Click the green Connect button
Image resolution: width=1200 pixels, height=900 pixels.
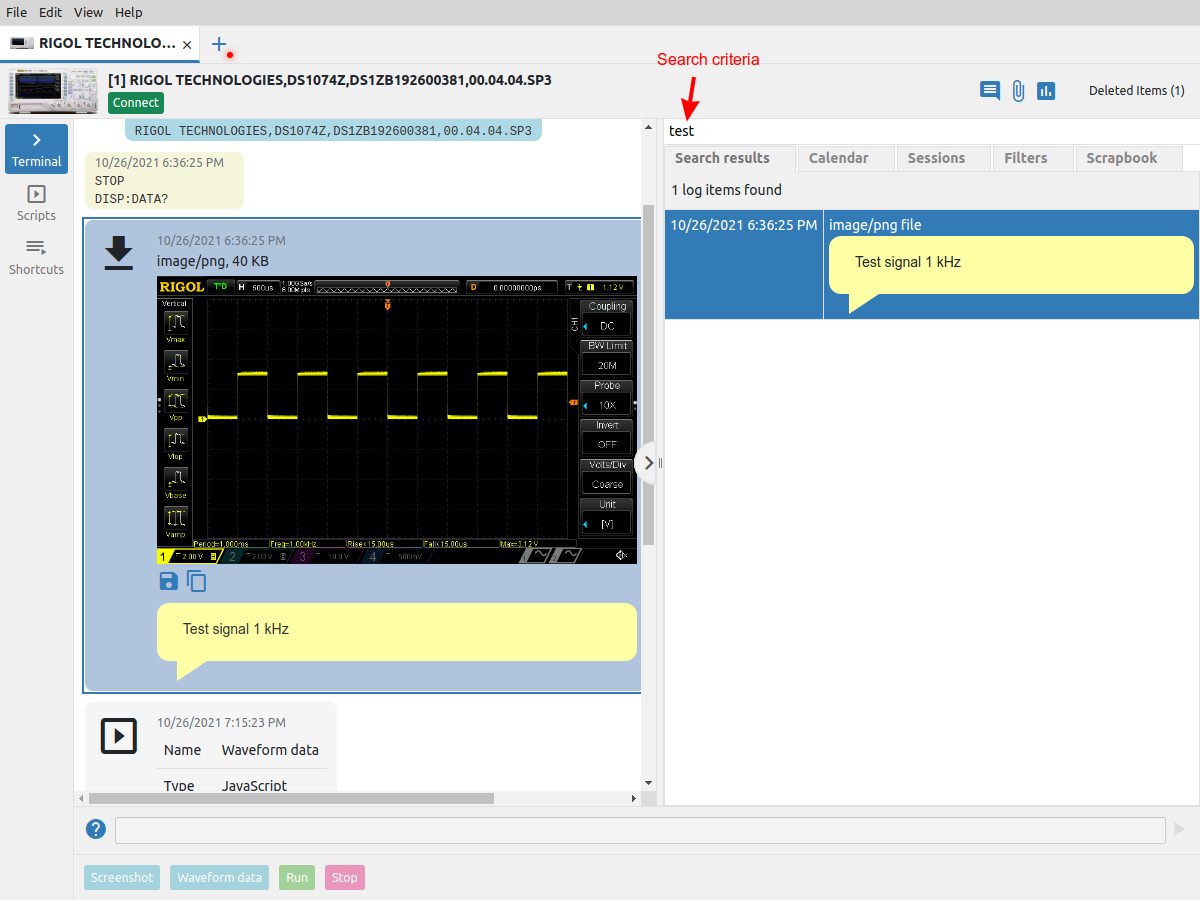pos(136,103)
